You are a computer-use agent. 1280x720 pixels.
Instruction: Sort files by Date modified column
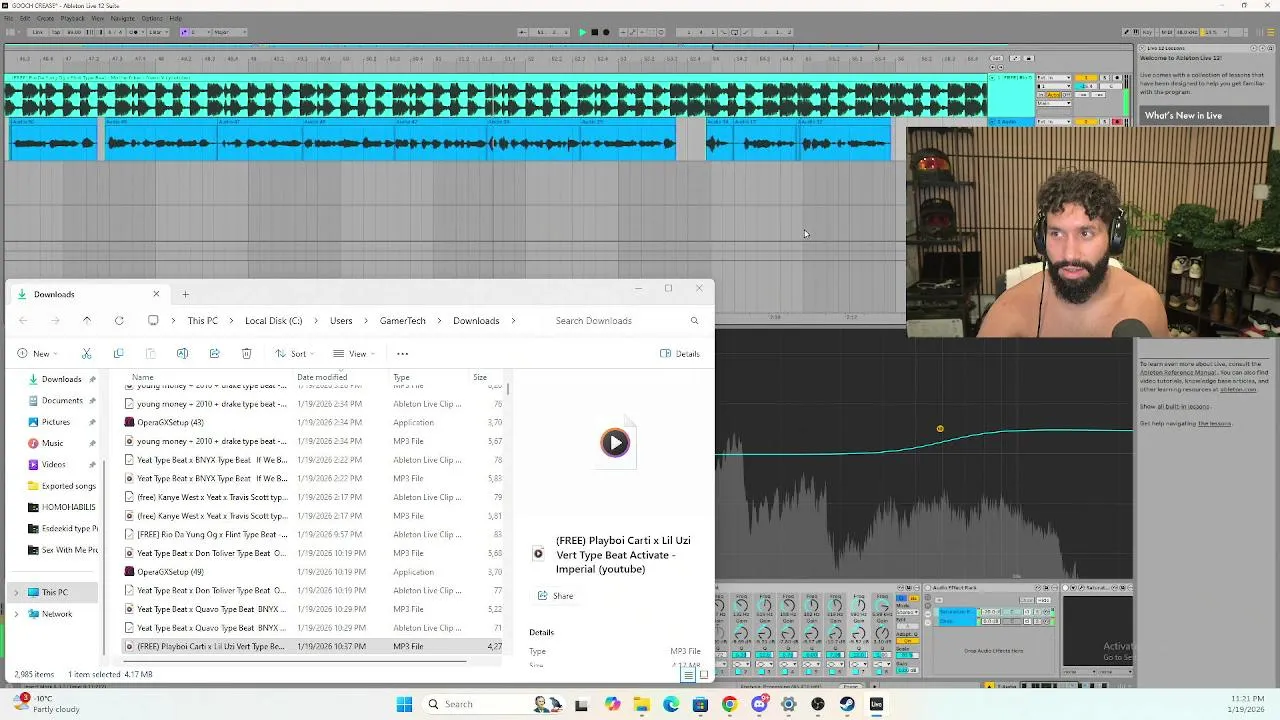point(322,377)
